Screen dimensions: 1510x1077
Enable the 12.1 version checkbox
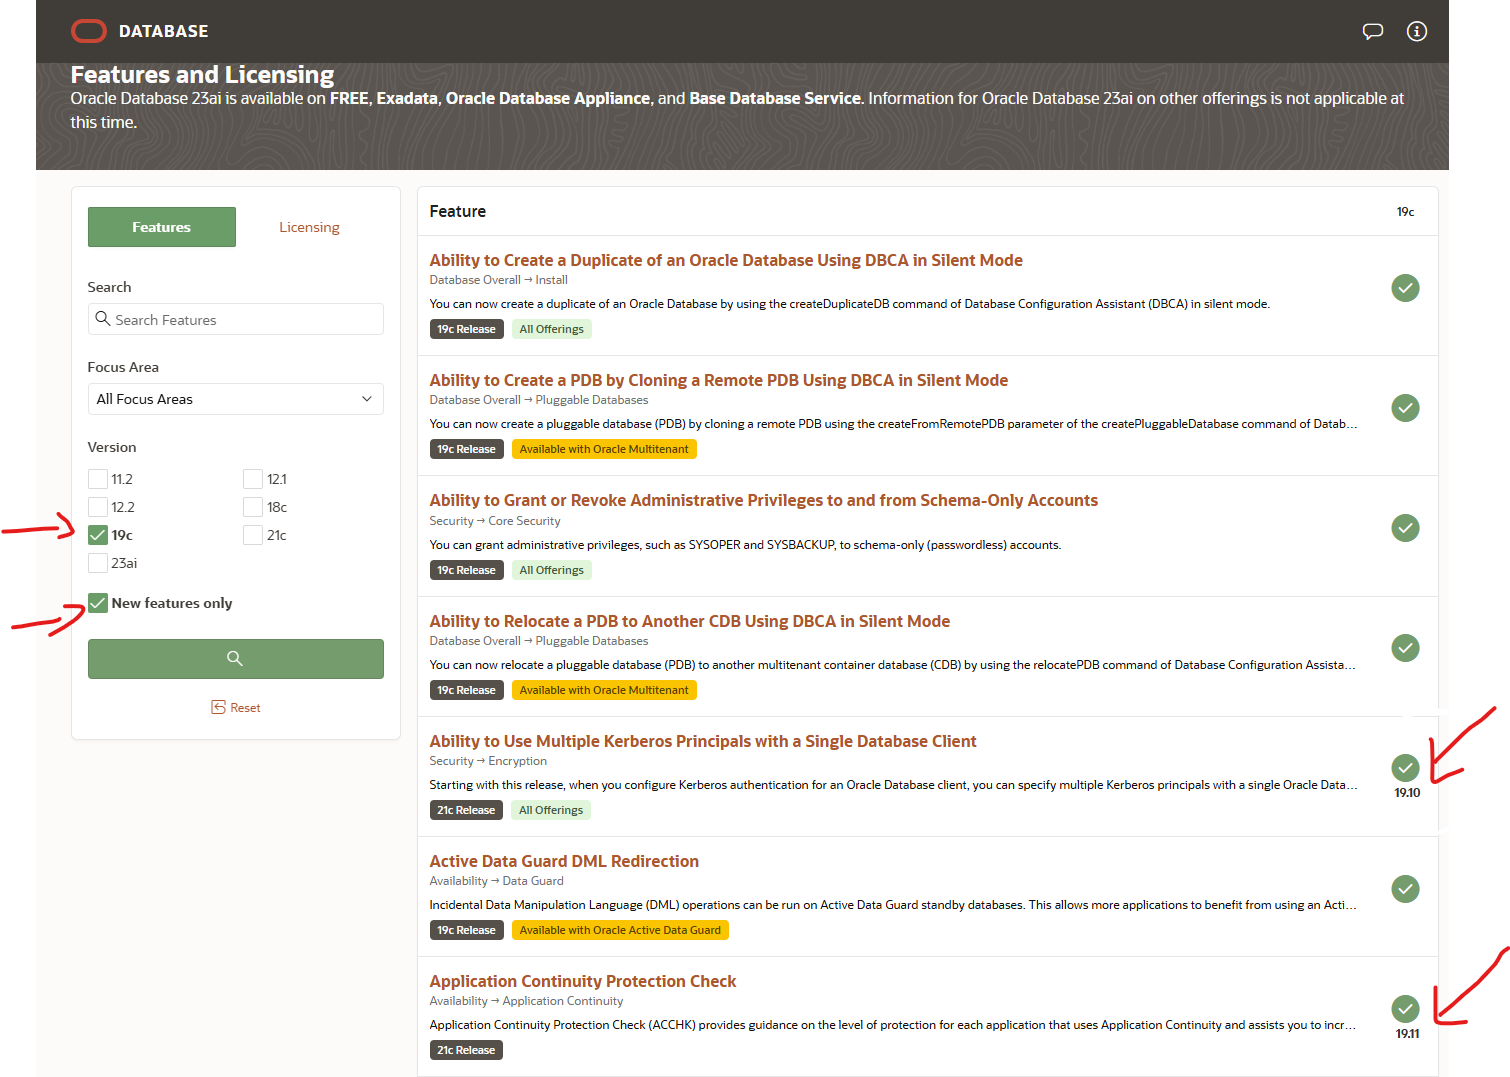pyautogui.click(x=253, y=479)
